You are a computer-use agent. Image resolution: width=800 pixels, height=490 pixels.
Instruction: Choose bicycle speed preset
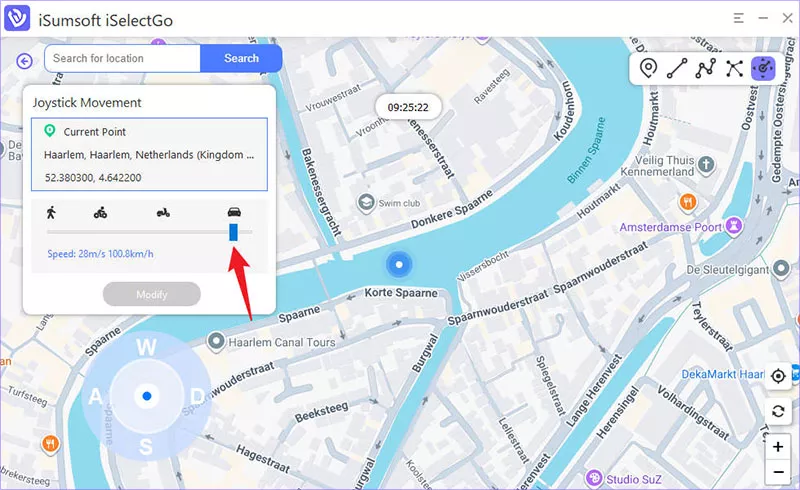click(x=100, y=212)
